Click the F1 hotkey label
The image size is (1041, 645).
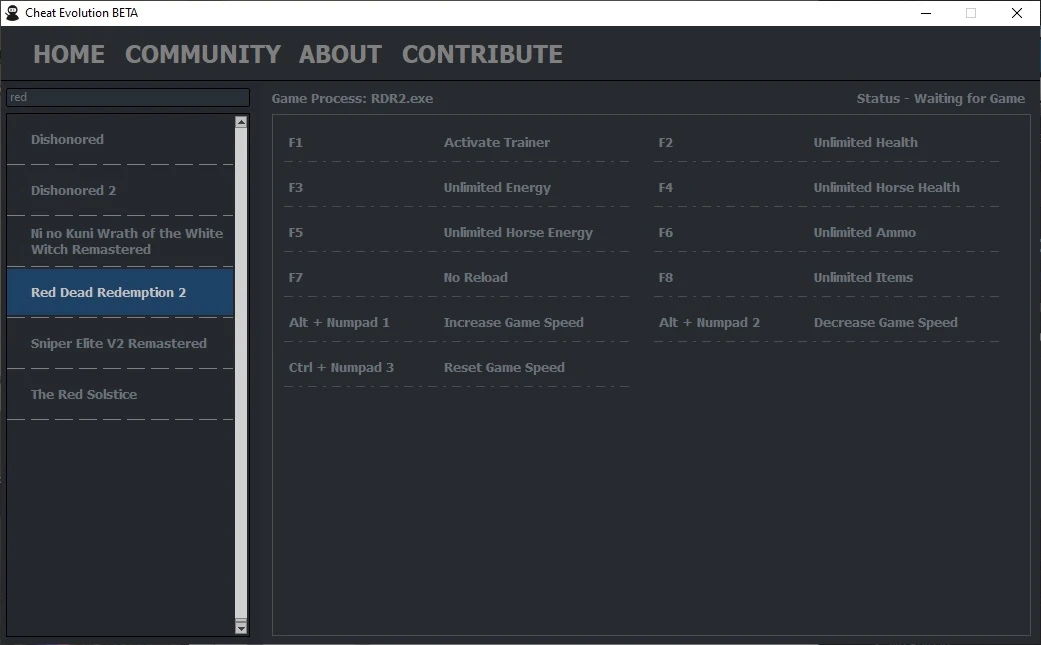[295, 142]
